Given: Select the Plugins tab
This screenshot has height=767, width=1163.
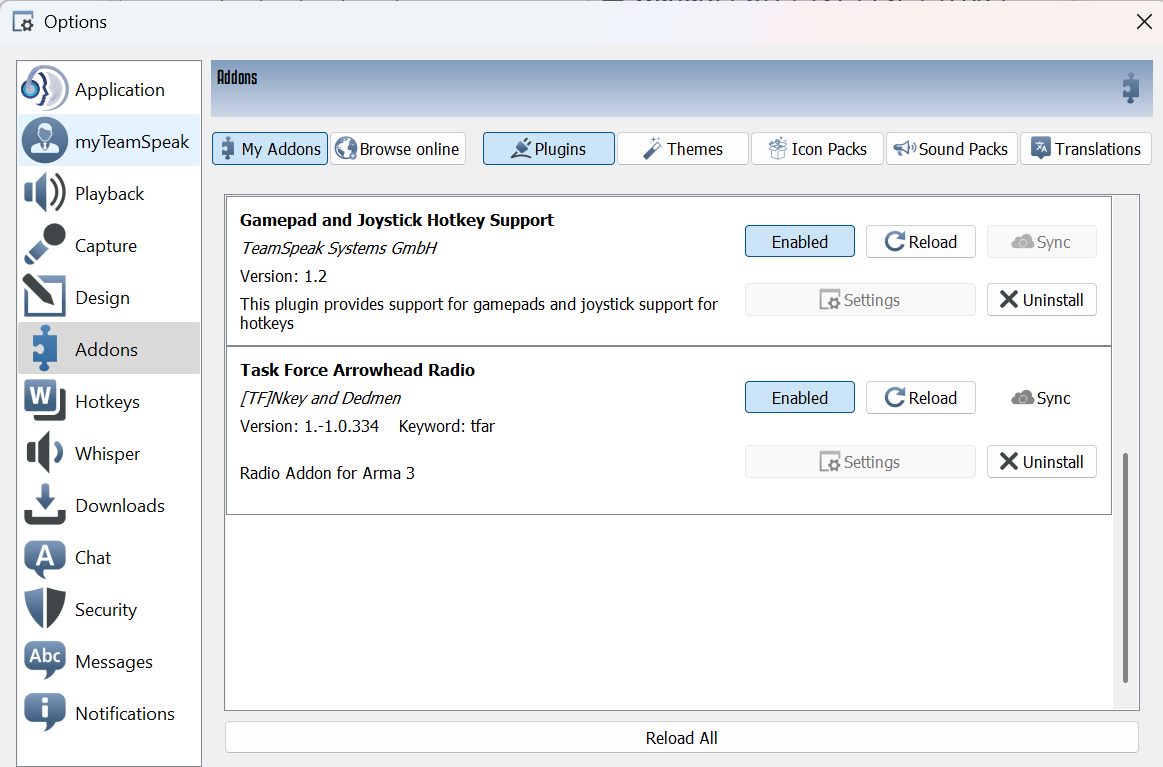Looking at the screenshot, I should point(549,148).
